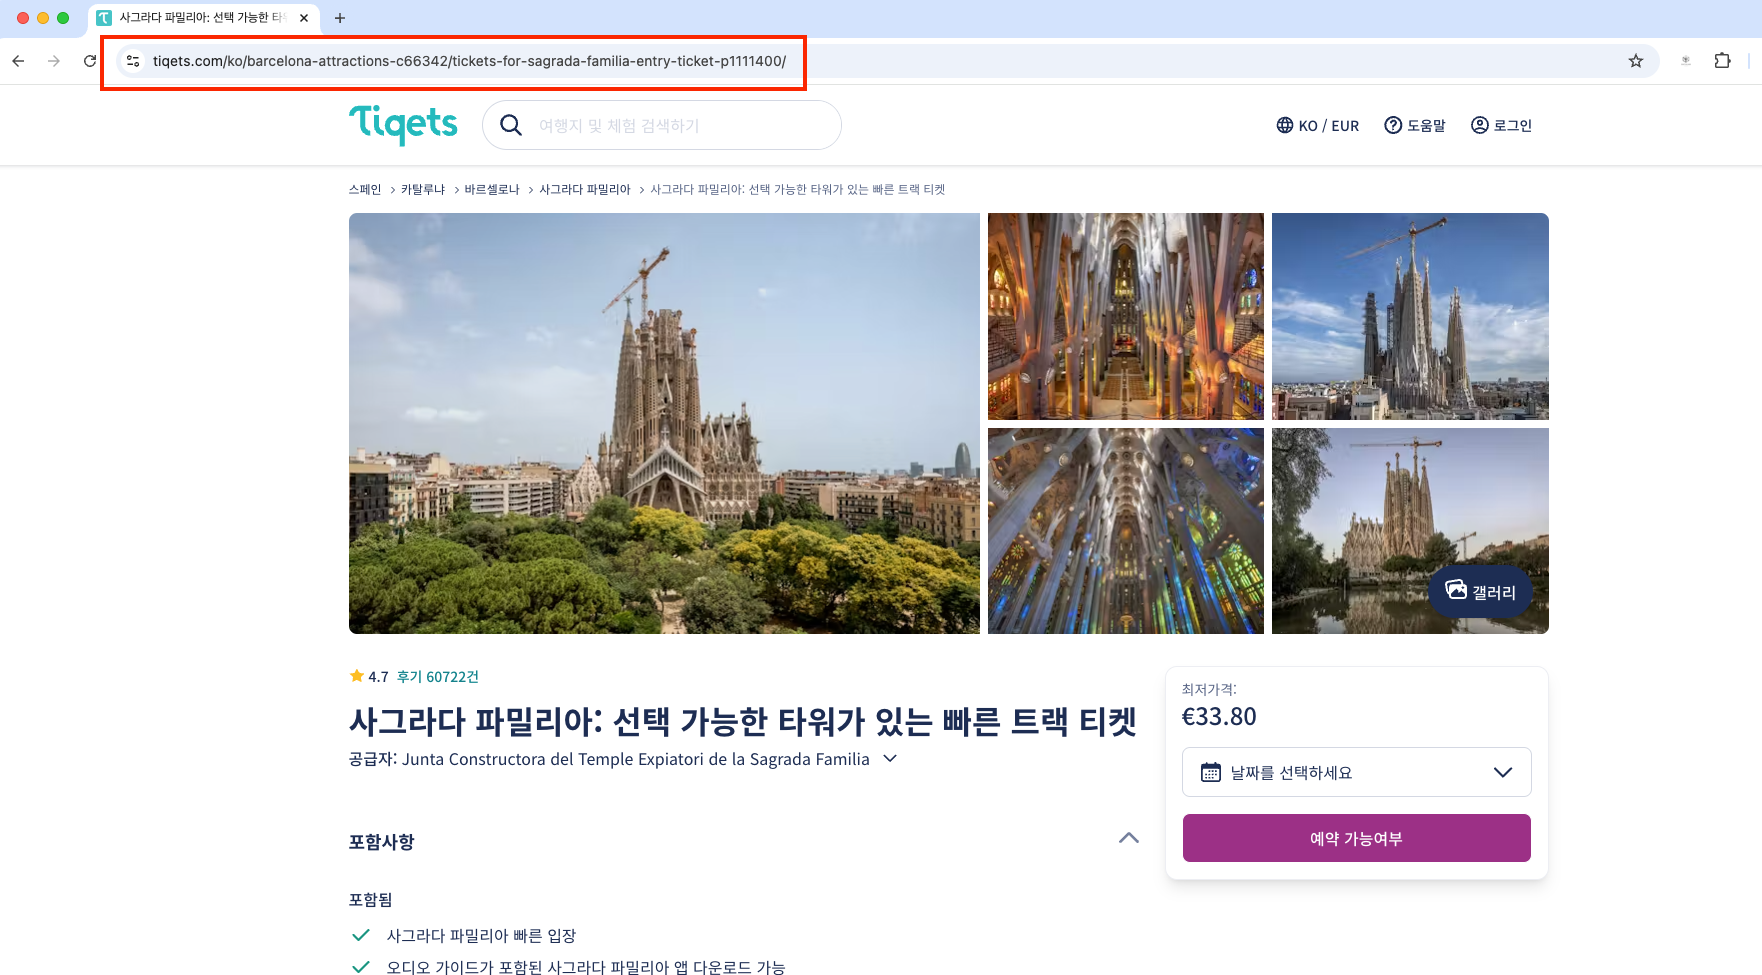Open the site information icon in address bar

133,61
